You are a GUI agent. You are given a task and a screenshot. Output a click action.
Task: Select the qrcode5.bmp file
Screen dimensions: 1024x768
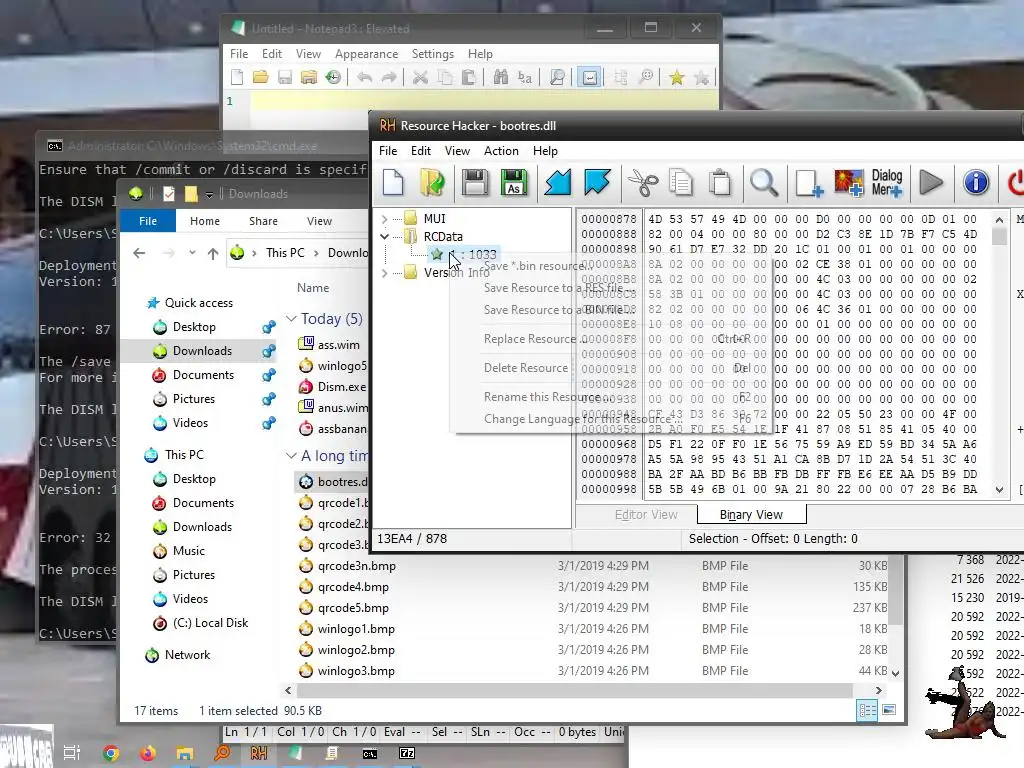point(353,608)
